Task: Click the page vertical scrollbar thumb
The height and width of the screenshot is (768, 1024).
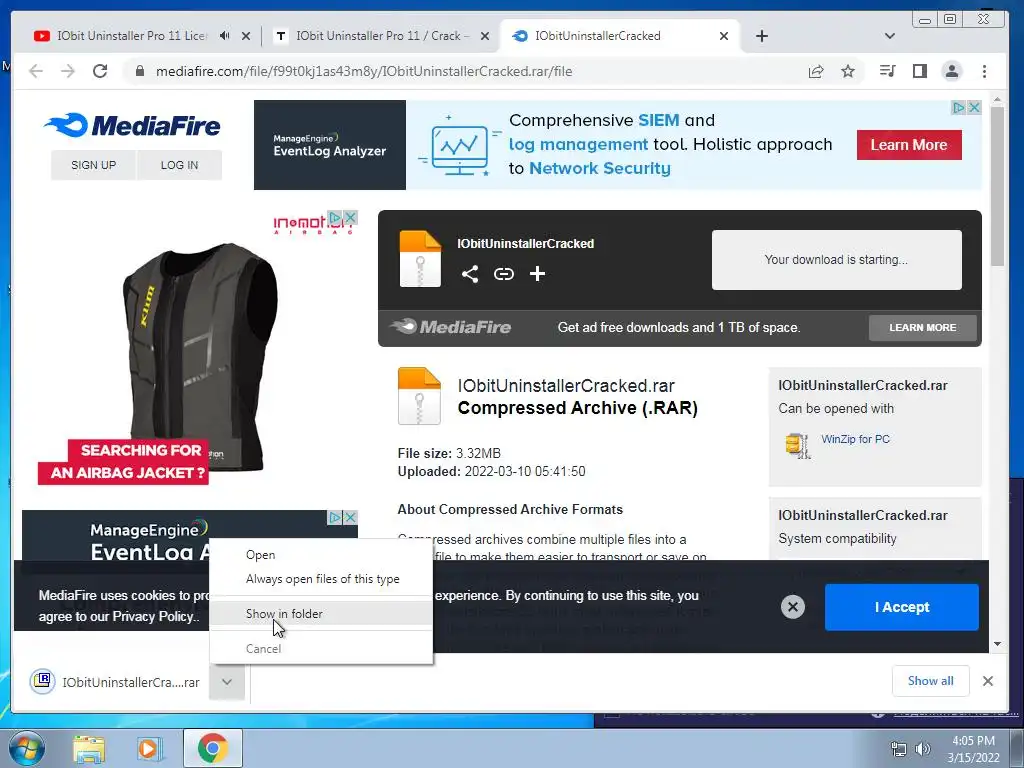Action: click(997, 186)
